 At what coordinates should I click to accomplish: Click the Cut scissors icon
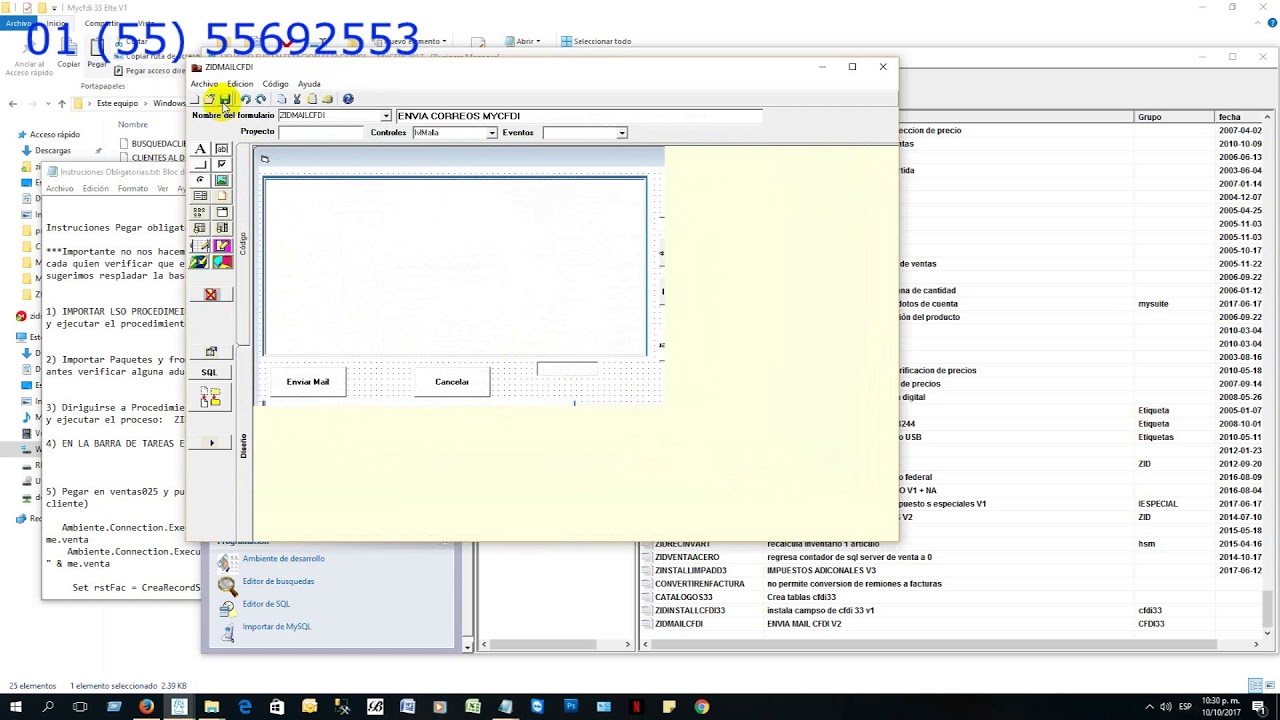(297, 99)
